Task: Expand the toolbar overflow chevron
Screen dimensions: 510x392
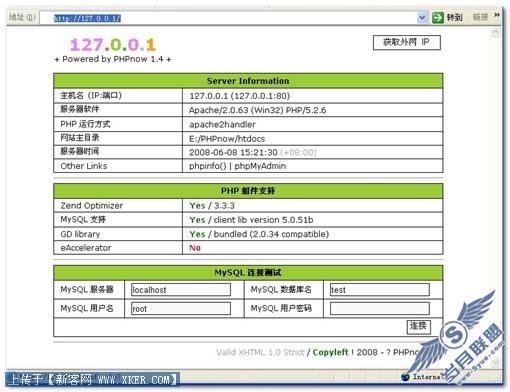Action: coord(497,15)
